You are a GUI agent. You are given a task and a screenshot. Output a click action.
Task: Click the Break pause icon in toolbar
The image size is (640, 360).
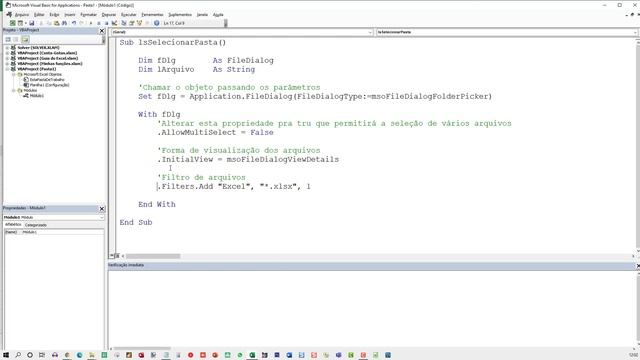pyautogui.click(x=98, y=23)
